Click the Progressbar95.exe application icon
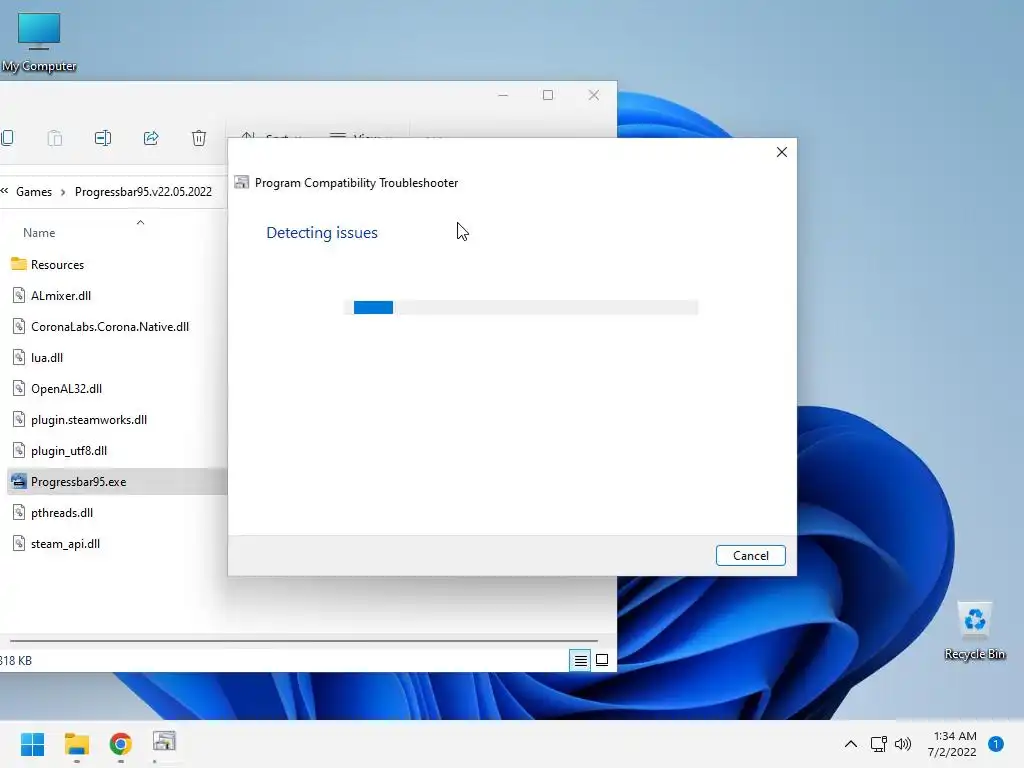Viewport: 1024px width, 768px height. click(19, 481)
